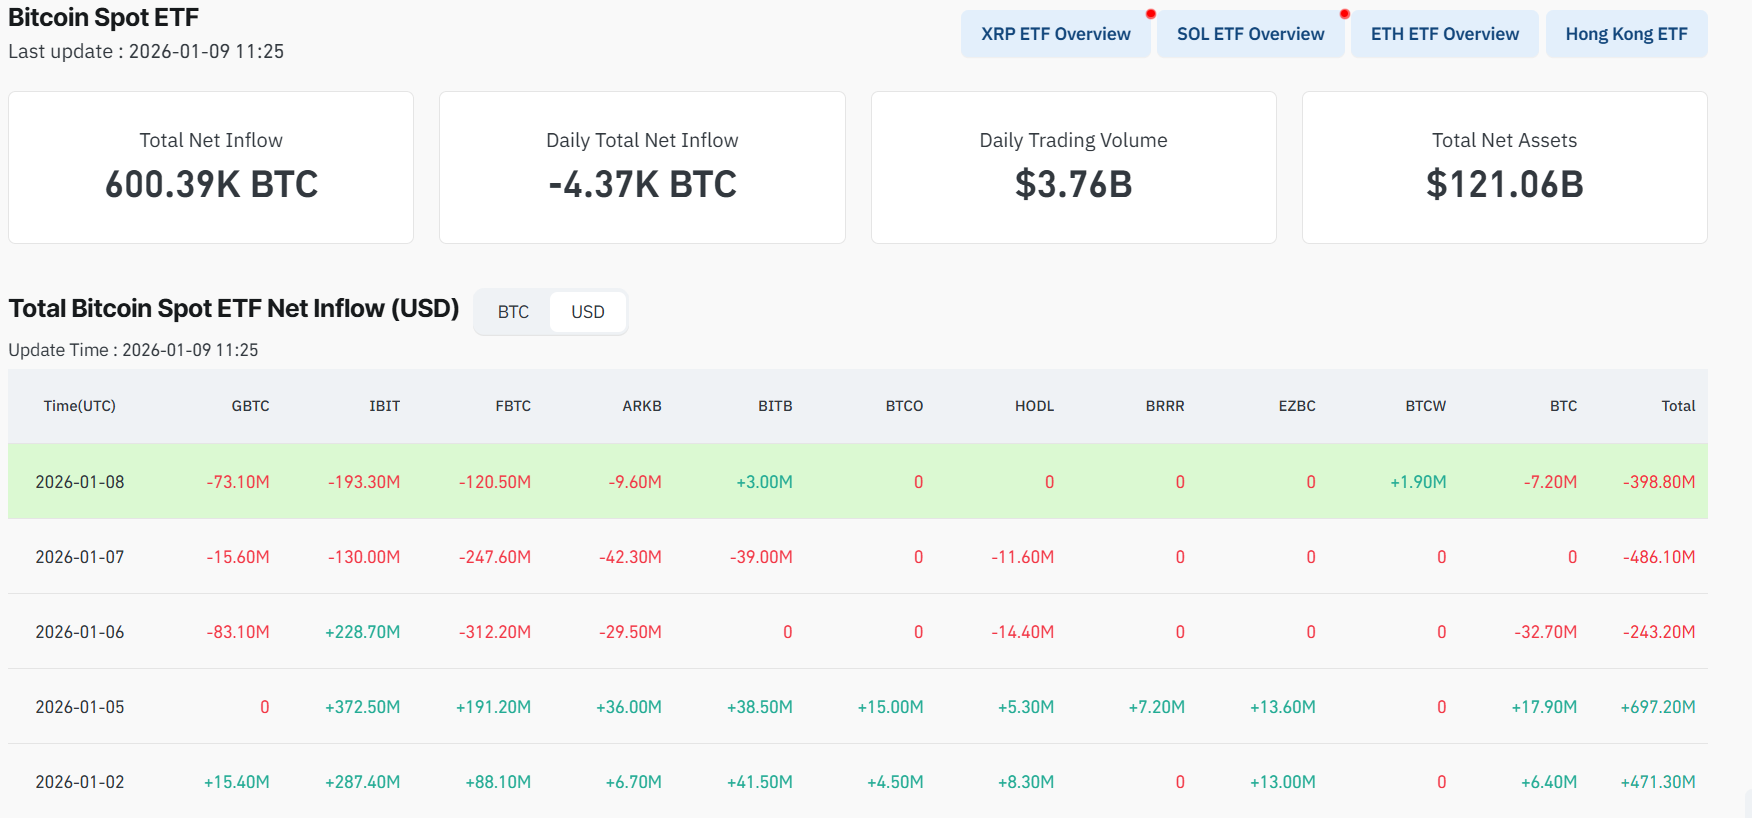Select the 2026-01-08 table row date

[80, 482]
